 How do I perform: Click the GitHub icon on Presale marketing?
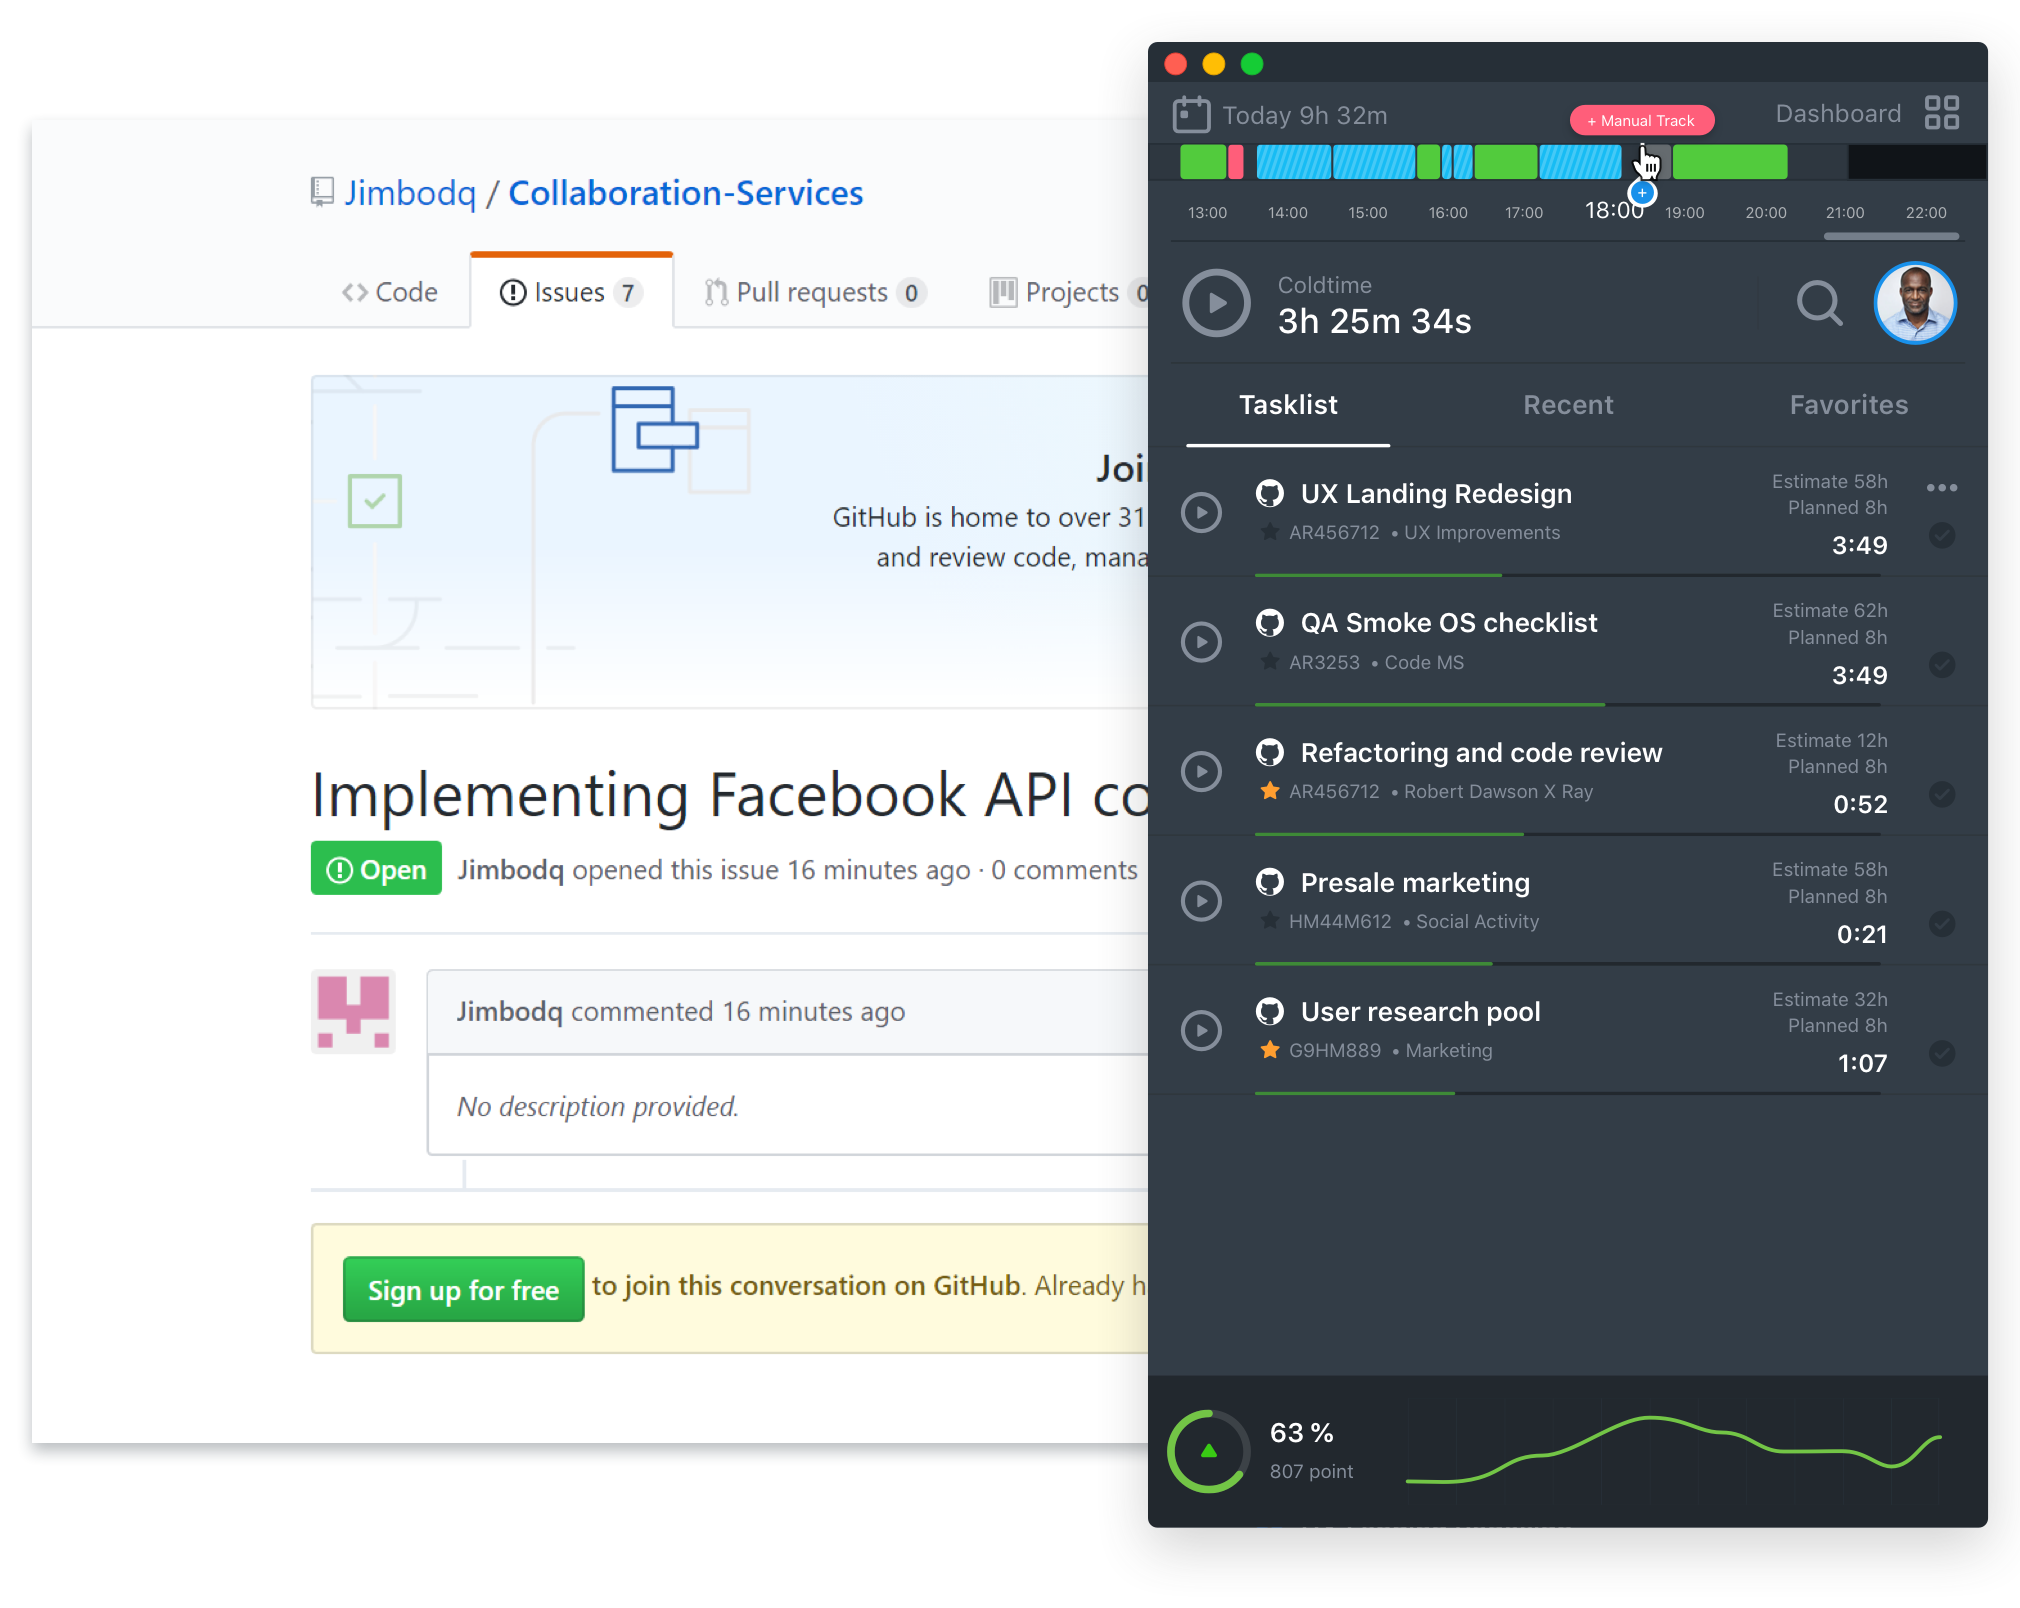coord(1269,882)
